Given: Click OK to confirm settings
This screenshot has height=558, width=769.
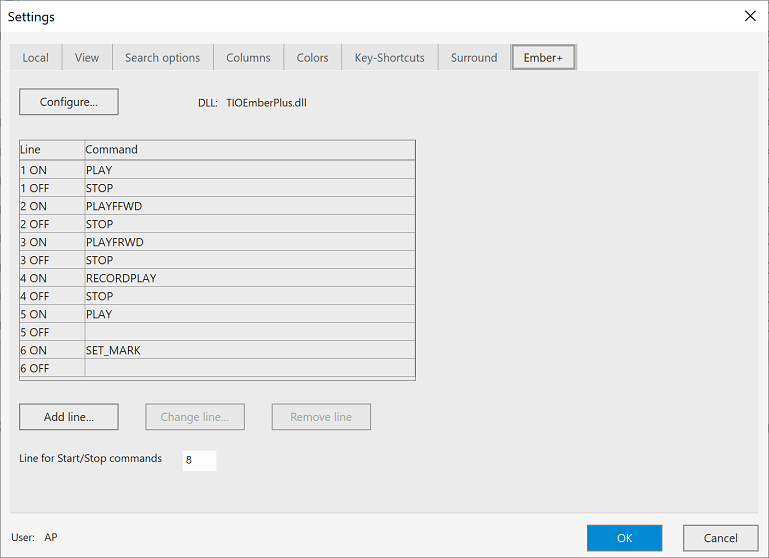Looking at the screenshot, I should coord(624,538).
